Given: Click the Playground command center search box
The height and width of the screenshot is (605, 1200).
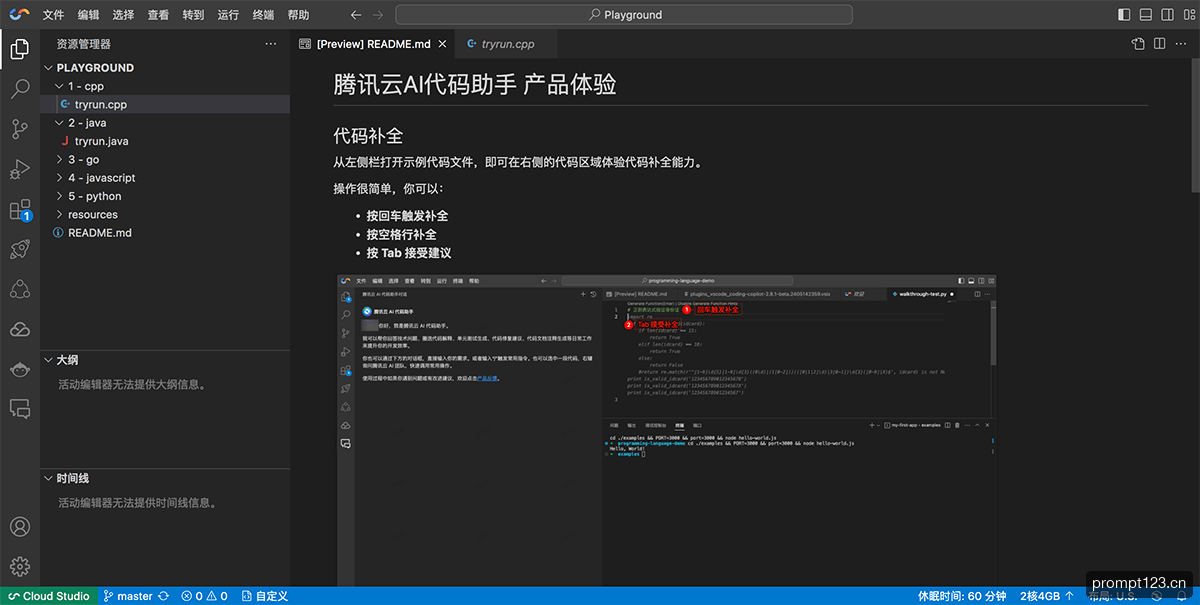Looking at the screenshot, I should click(x=624, y=15).
